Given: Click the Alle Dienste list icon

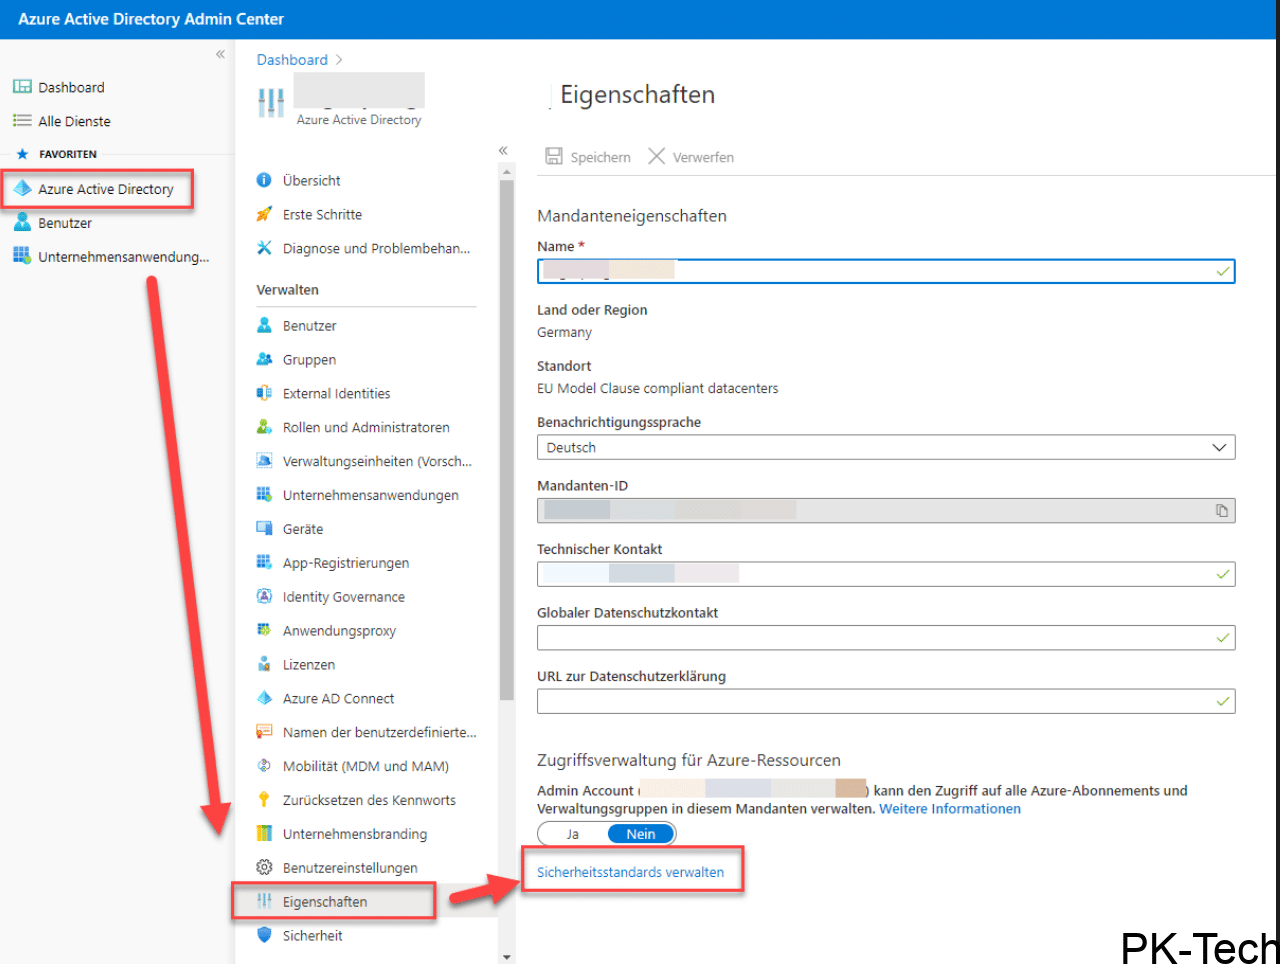Looking at the screenshot, I should tap(22, 121).
